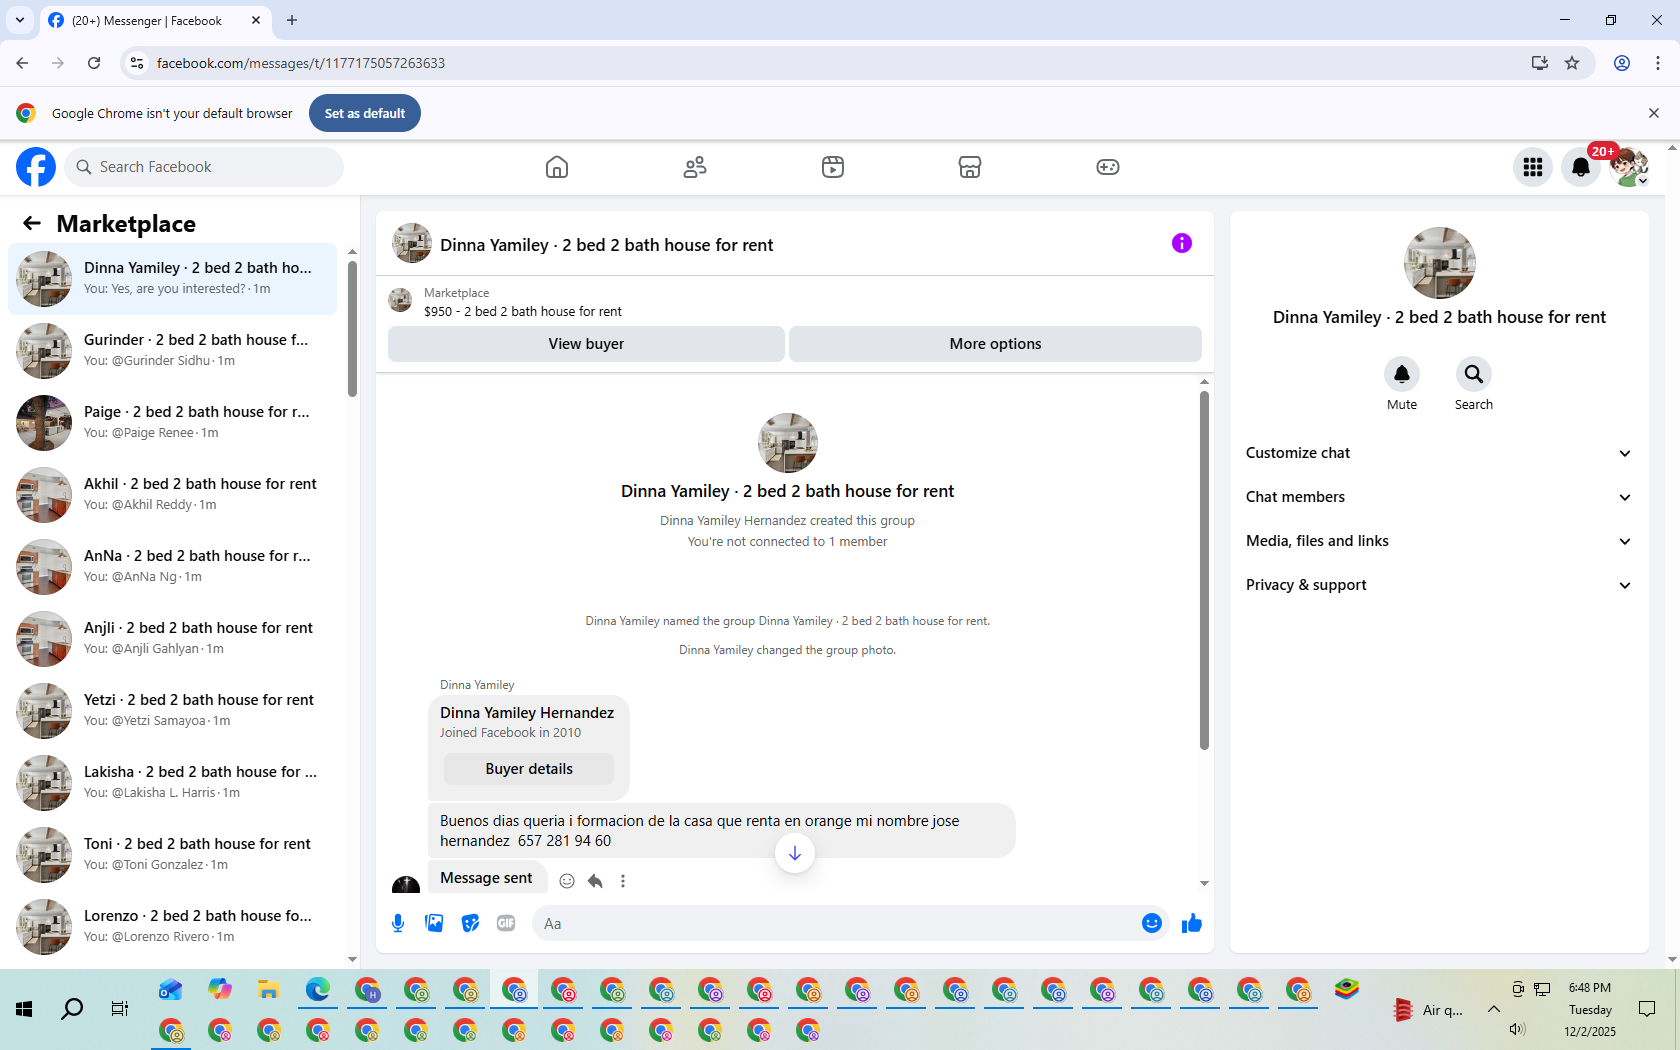Viewport: 1680px width, 1050px height.
Task: Reload the browser page
Action: pos(94,63)
